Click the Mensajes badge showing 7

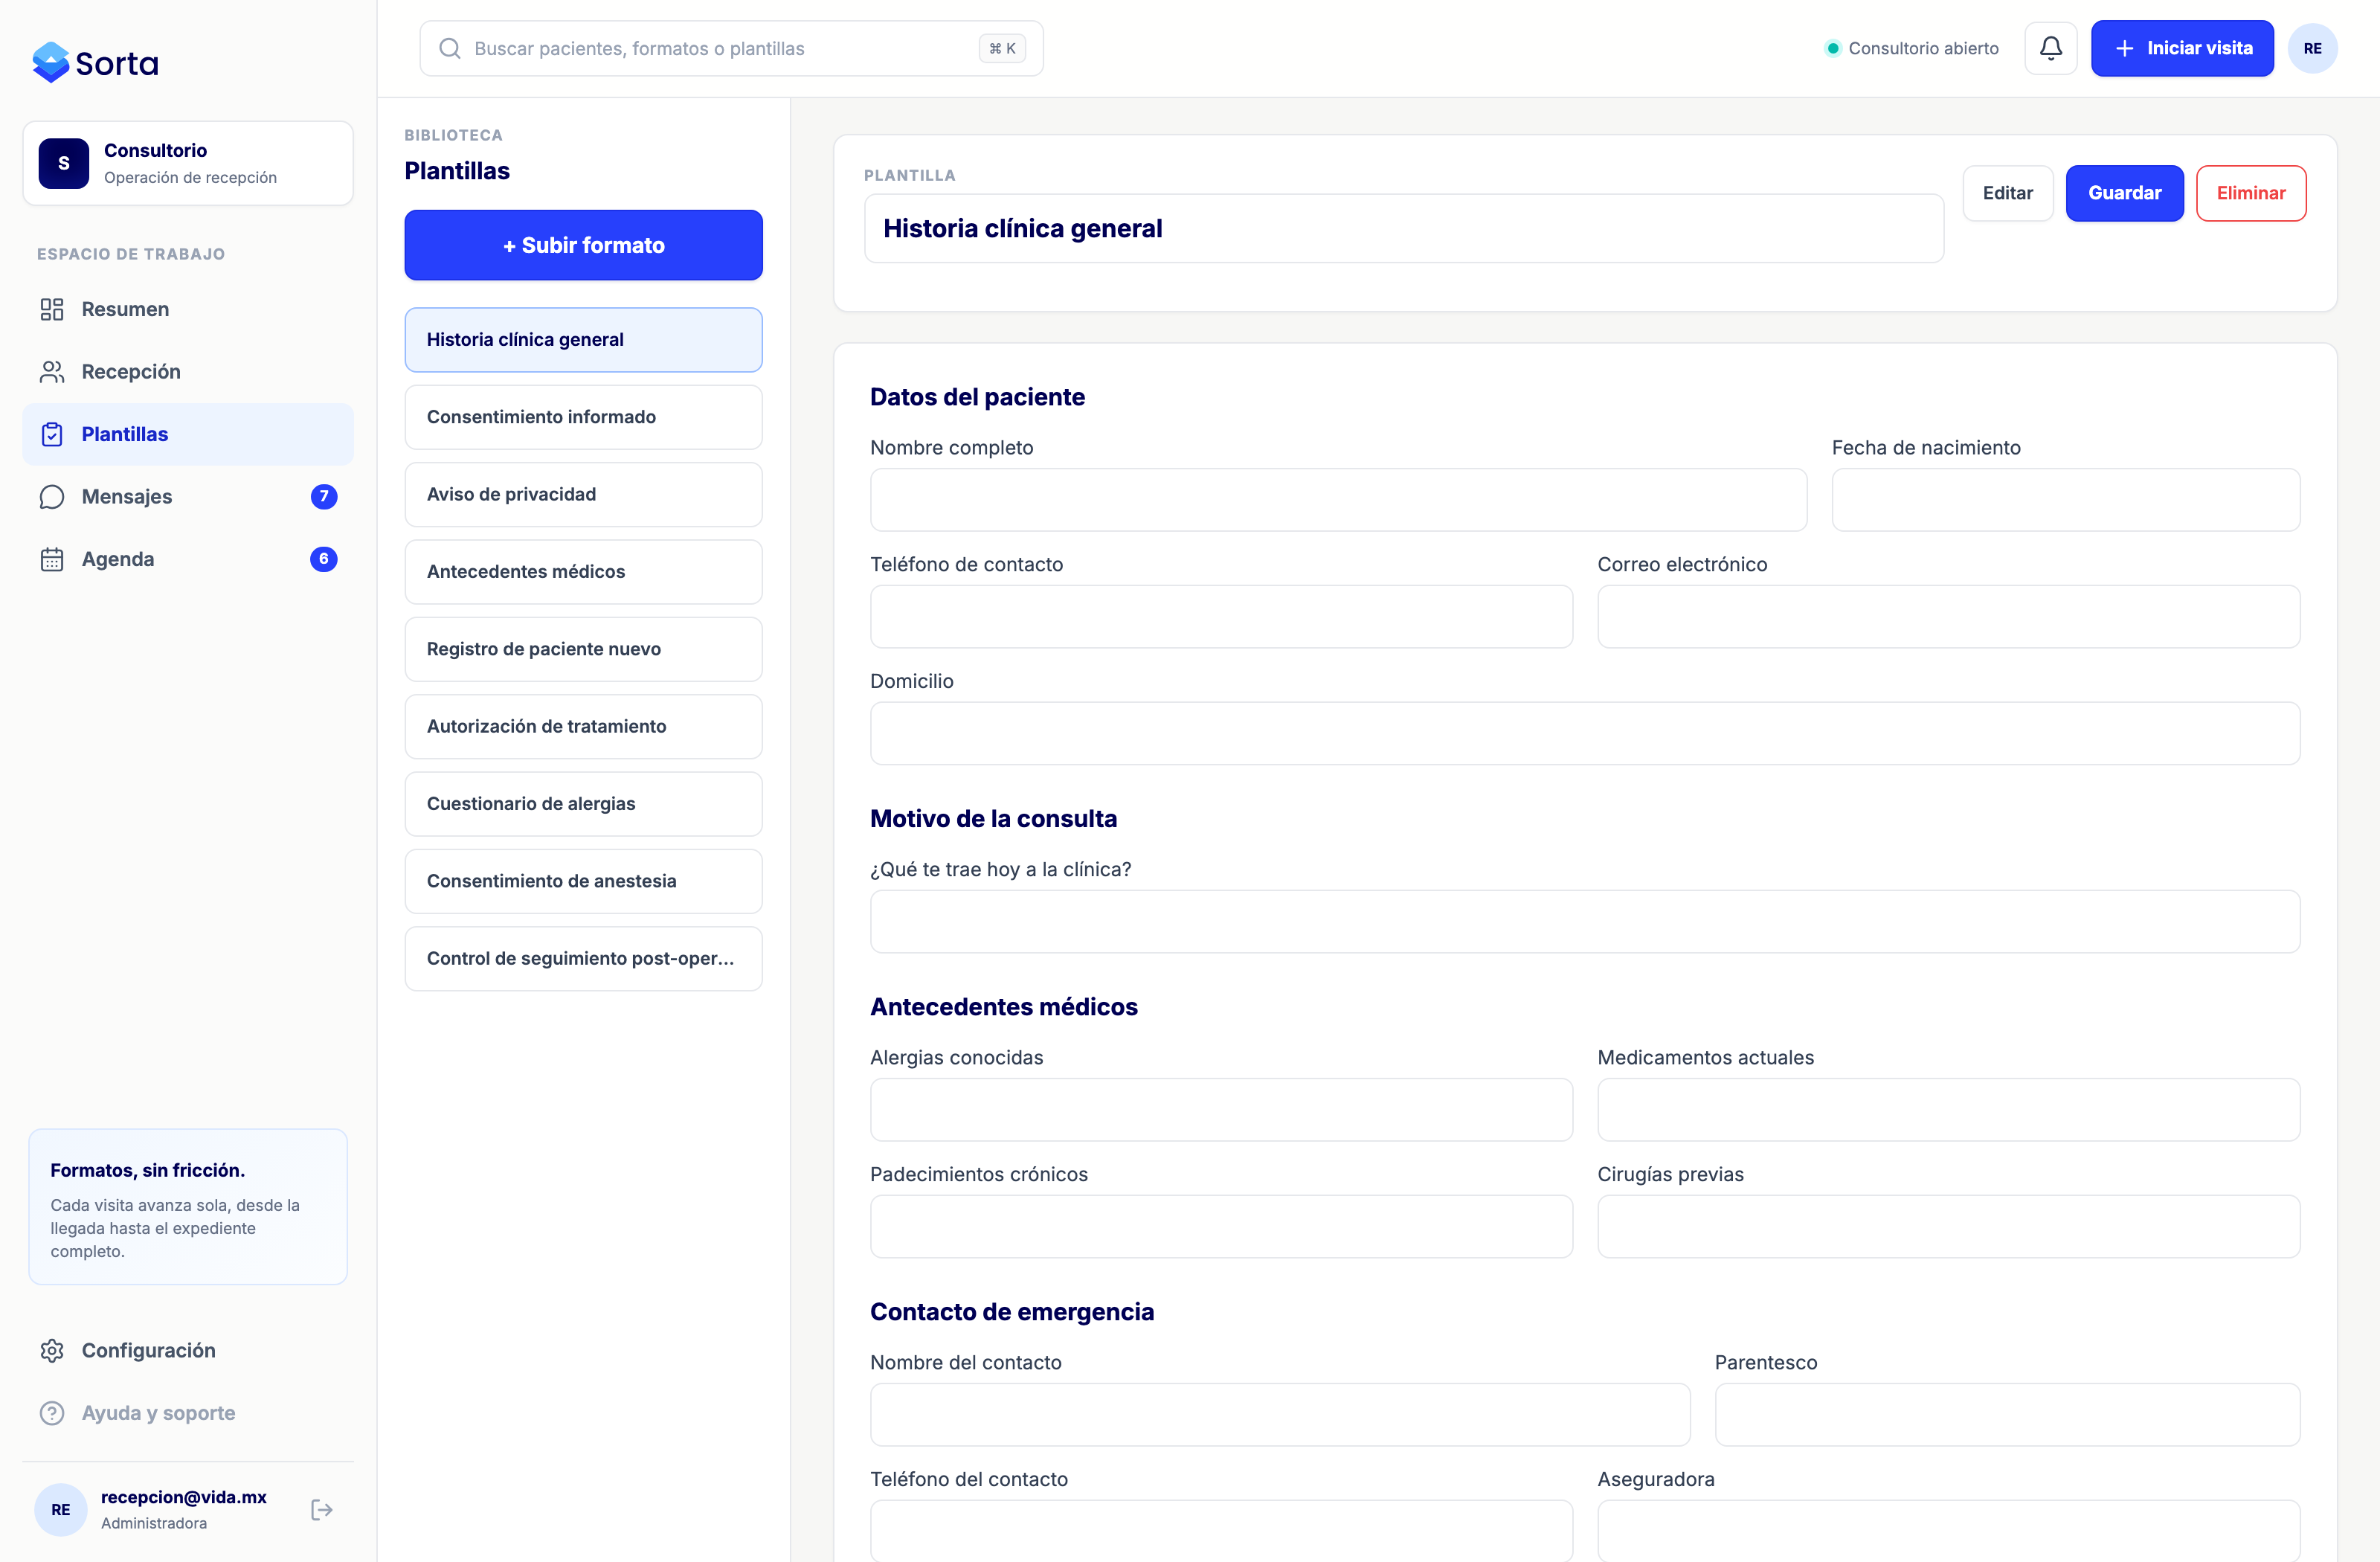(x=324, y=497)
